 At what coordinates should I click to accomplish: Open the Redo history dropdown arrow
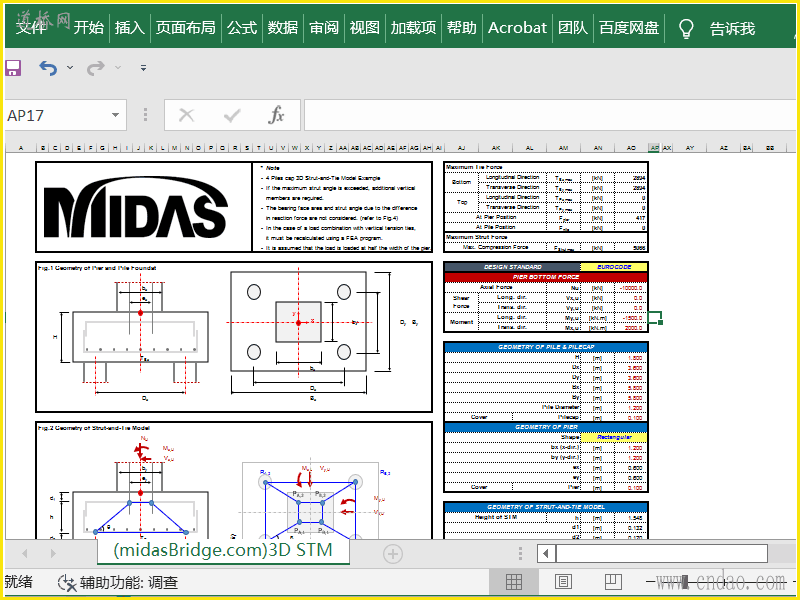pos(118,67)
